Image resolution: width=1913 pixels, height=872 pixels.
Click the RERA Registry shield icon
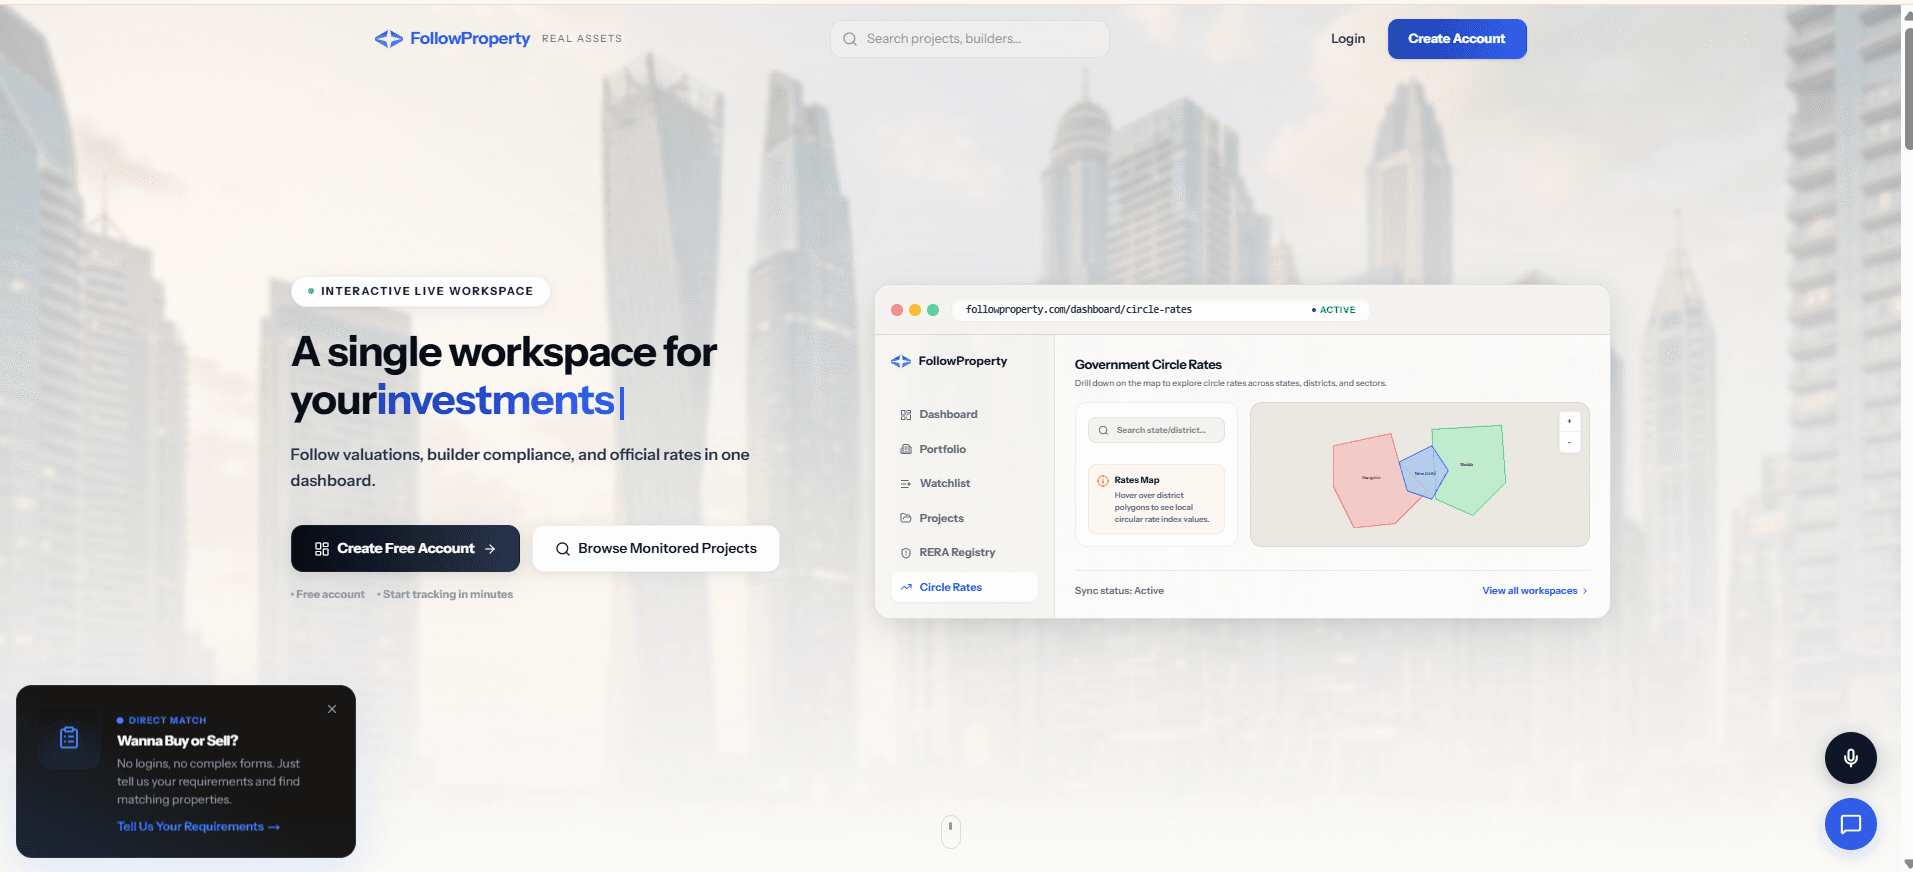906,553
